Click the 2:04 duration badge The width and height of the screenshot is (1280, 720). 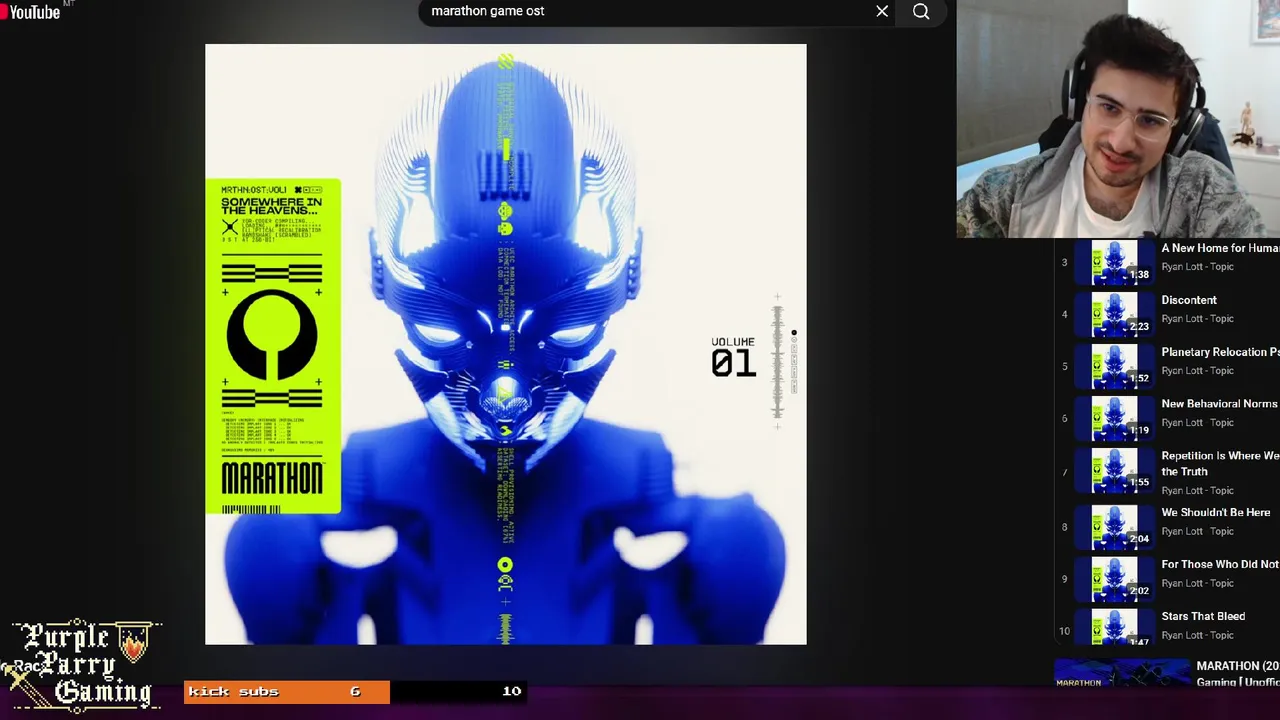[1139, 538]
